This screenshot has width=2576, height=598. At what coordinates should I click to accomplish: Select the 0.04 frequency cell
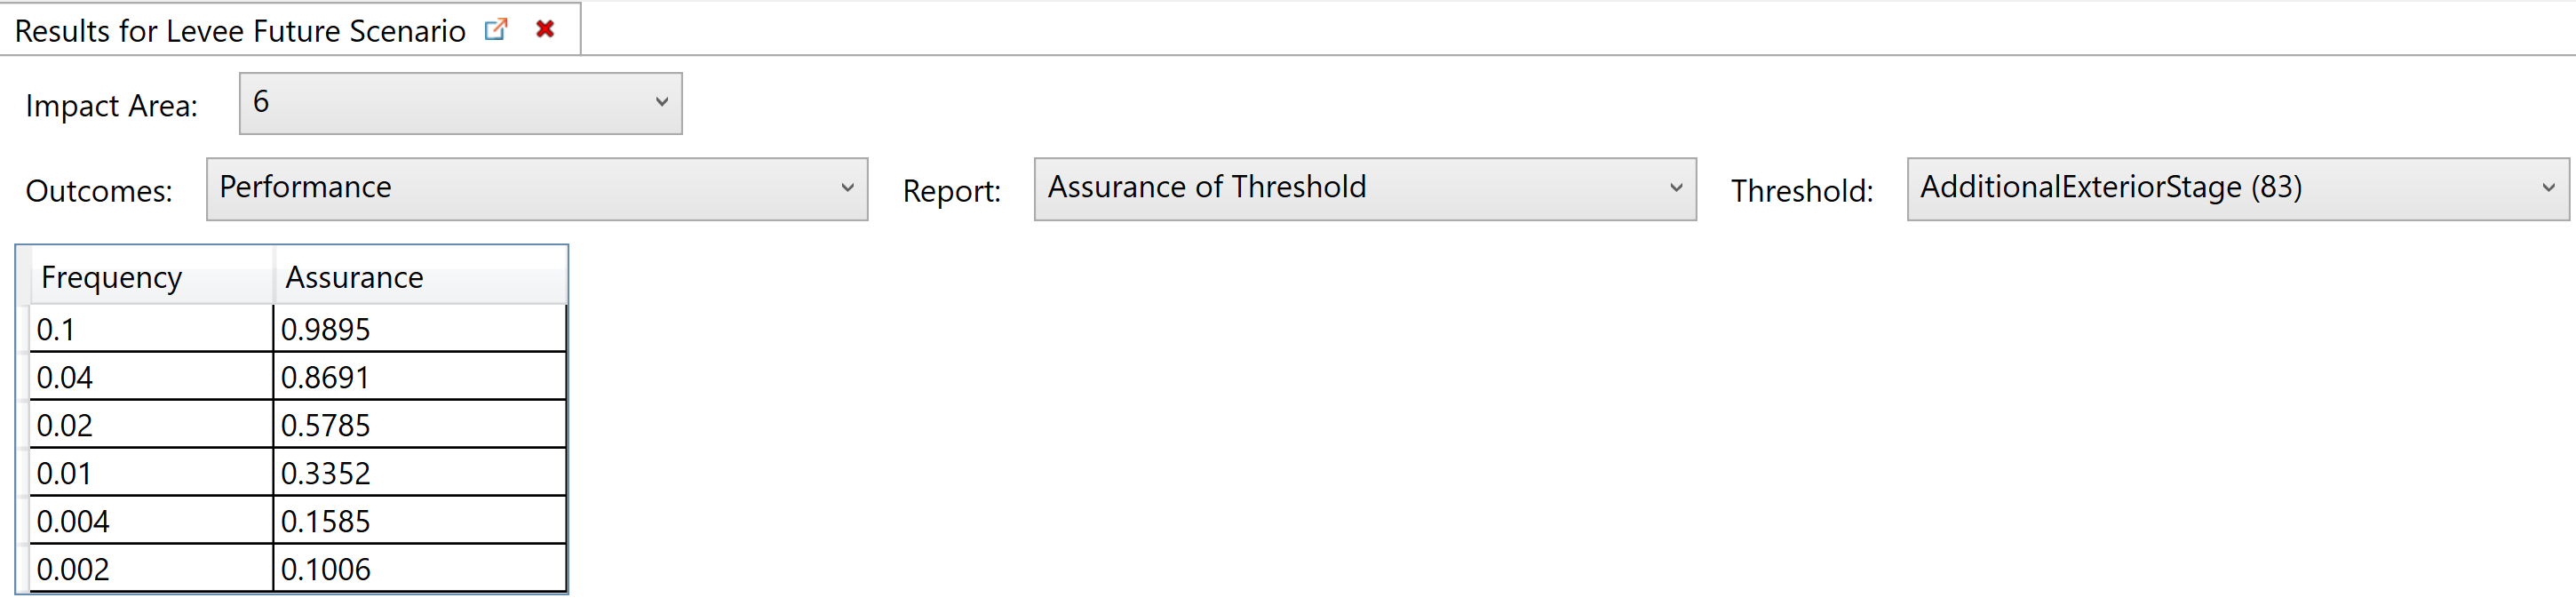click(x=151, y=376)
